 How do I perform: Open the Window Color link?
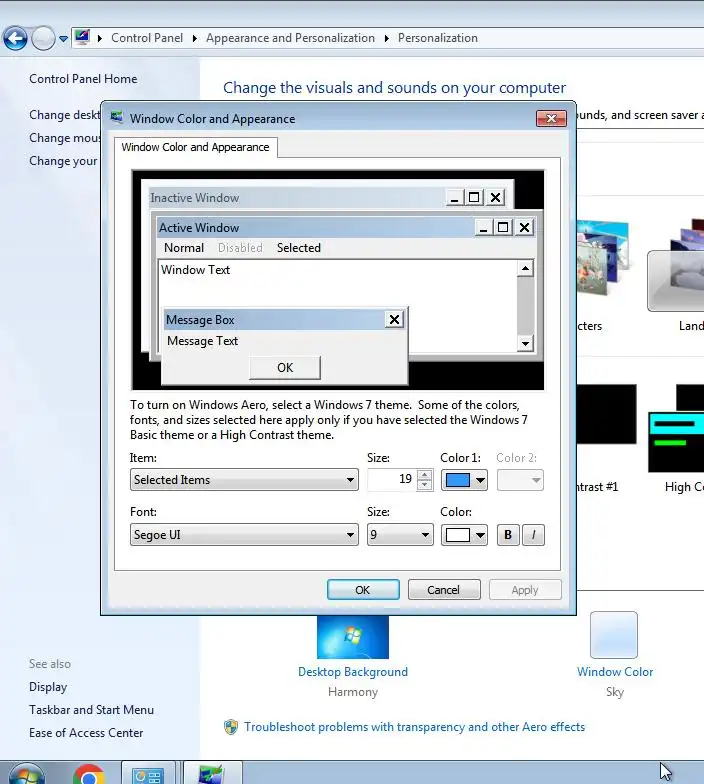[615, 672]
